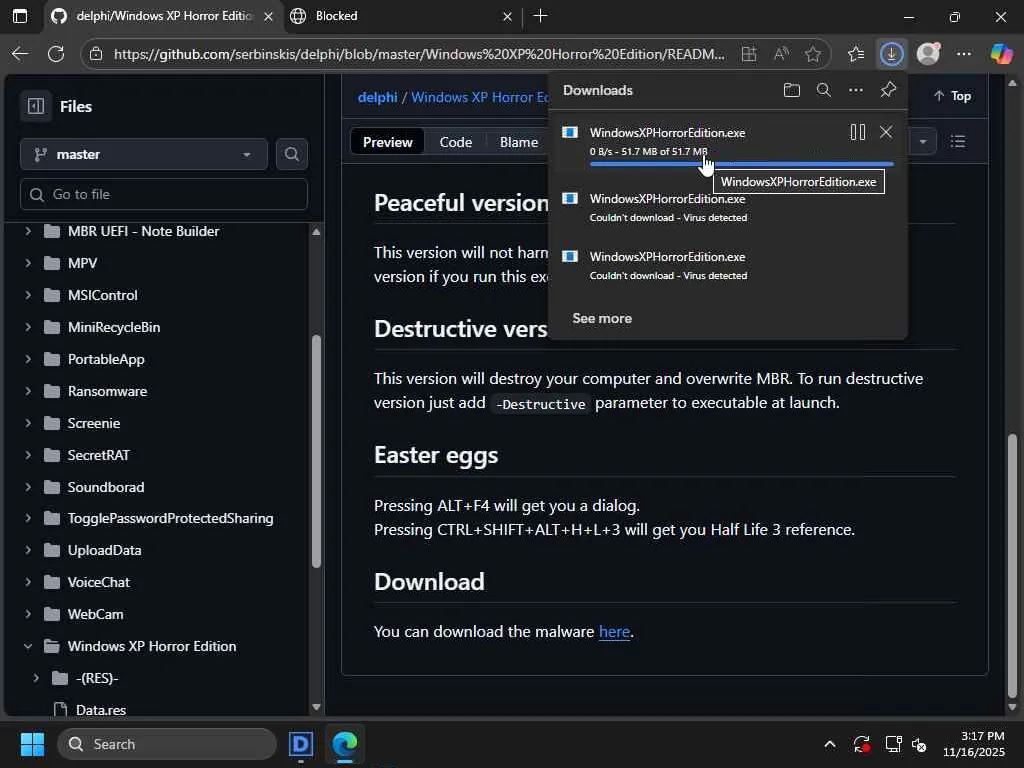This screenshot has height=768, width=1024.
Task: Open the split screen icon in address bar
Action: 749,54
